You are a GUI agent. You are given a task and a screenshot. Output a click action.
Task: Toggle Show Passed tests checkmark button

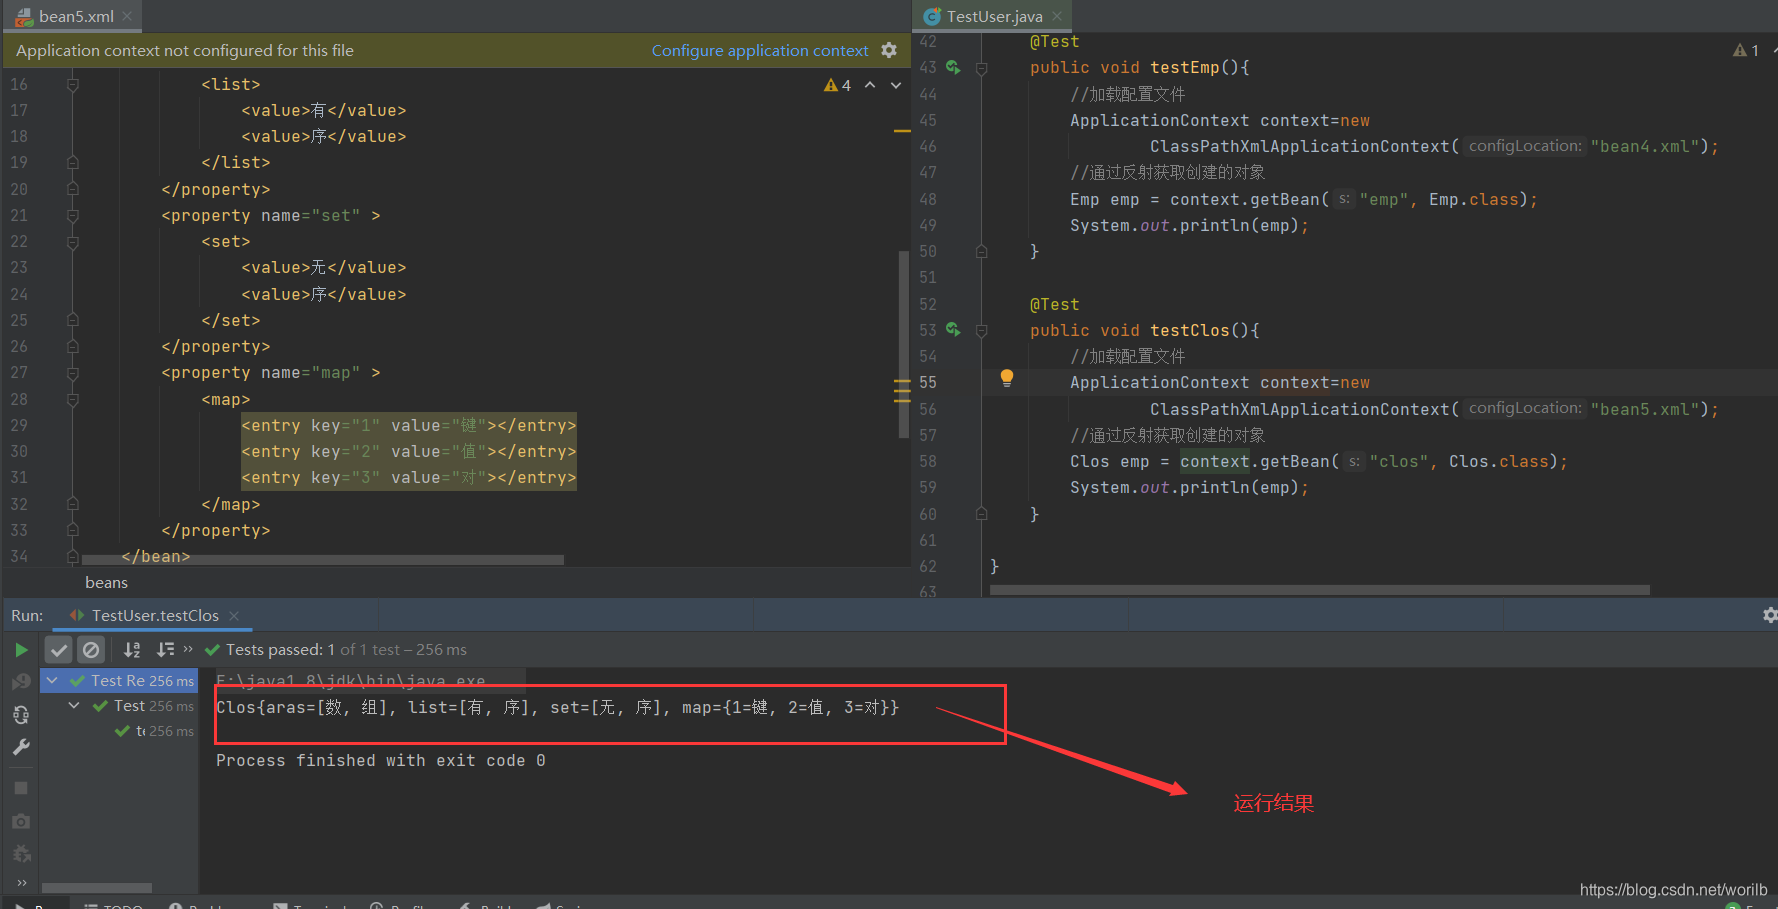(59, 650)
